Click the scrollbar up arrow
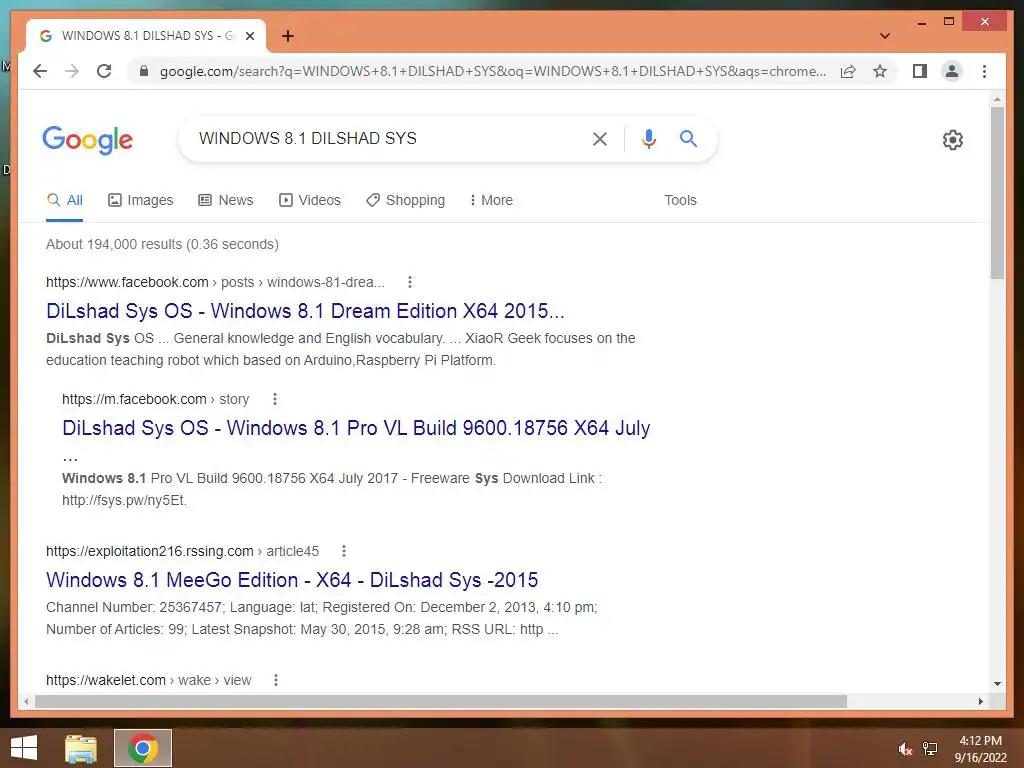 997,99
